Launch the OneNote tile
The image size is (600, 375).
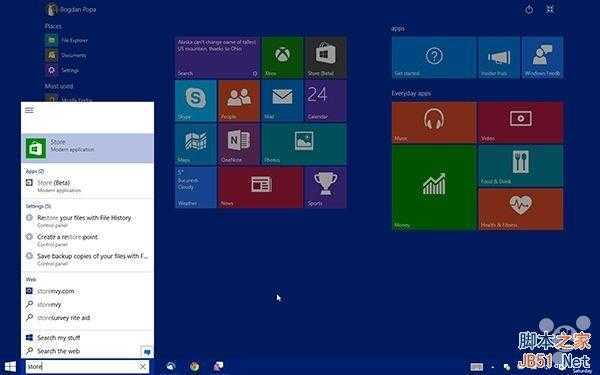[x=239, y=144]
